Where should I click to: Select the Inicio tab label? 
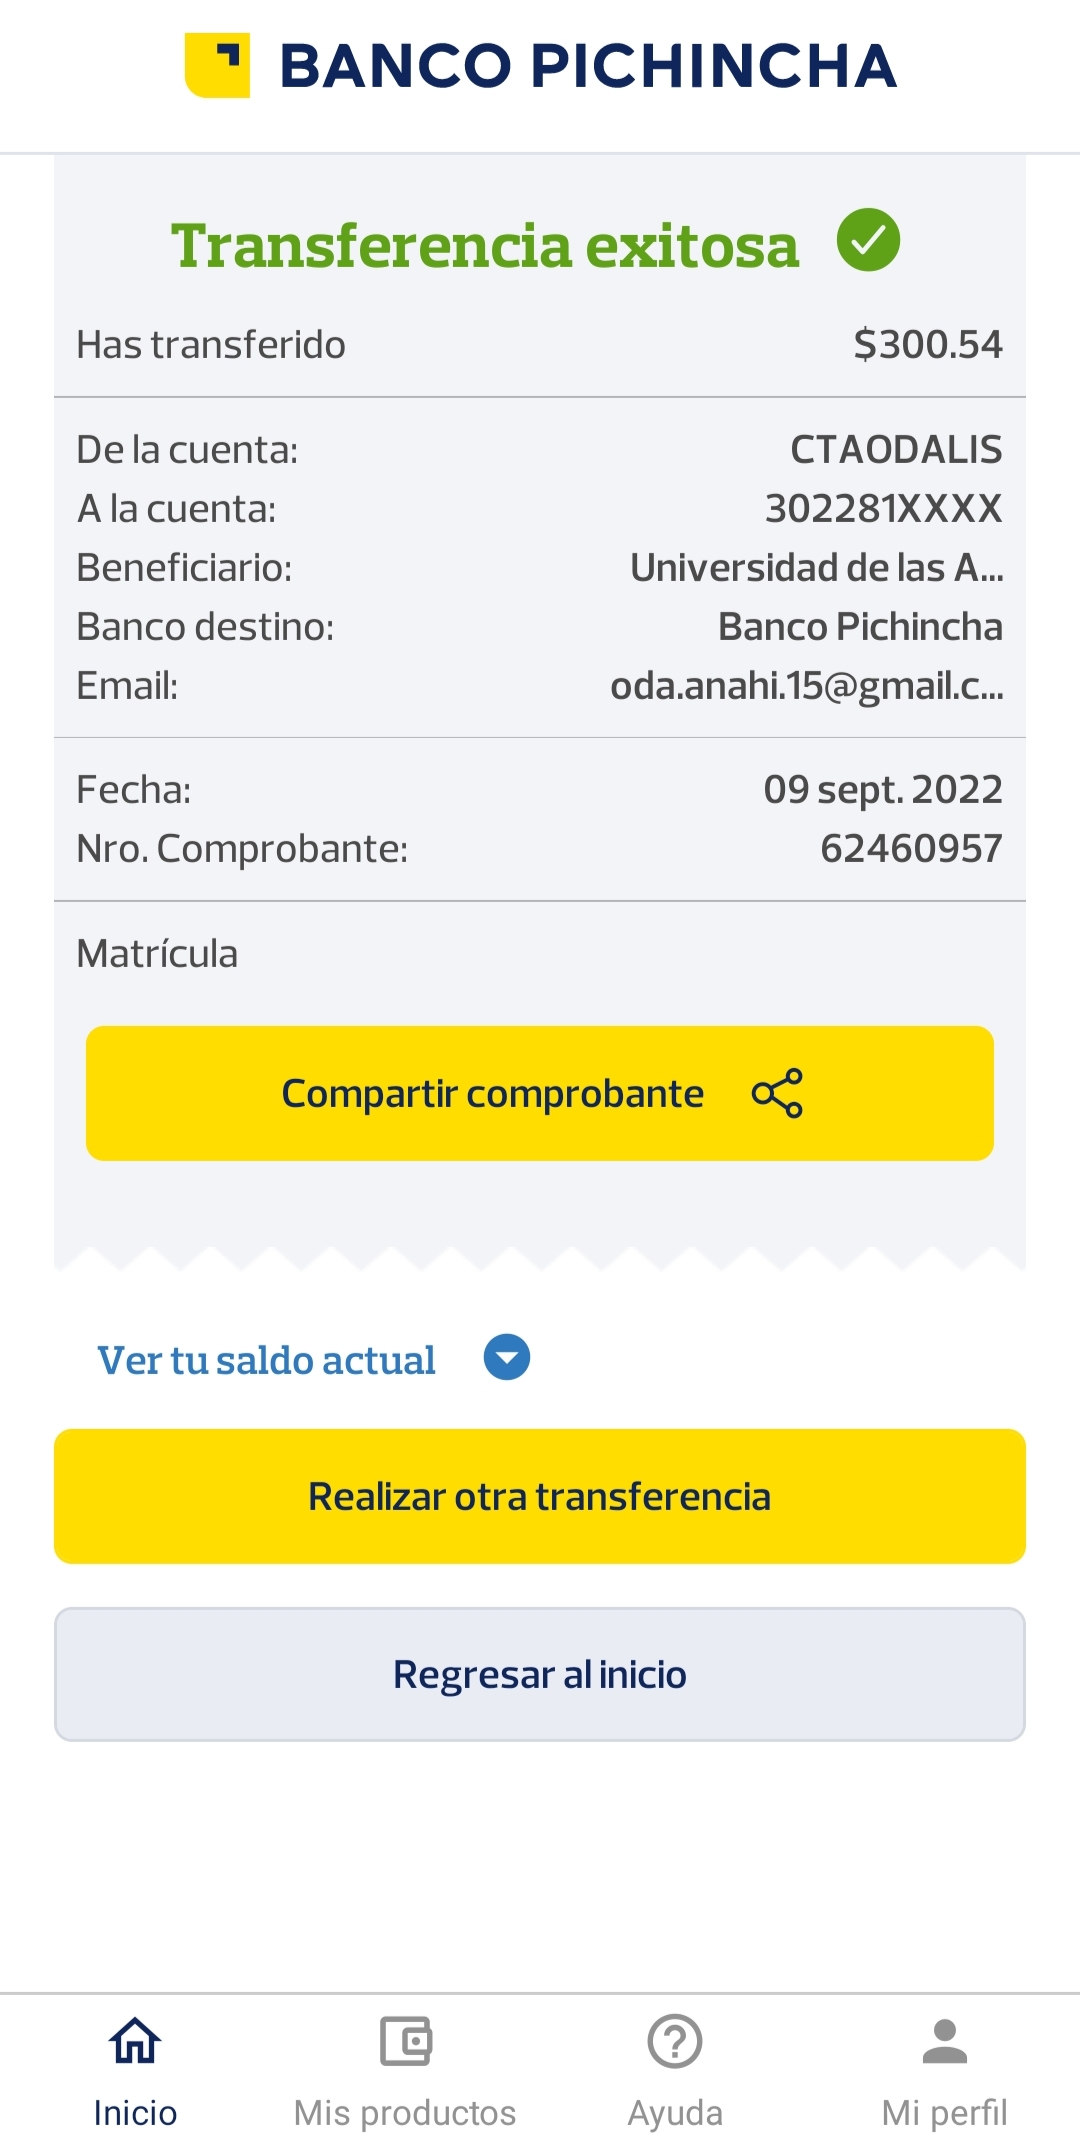(135, 2112)
